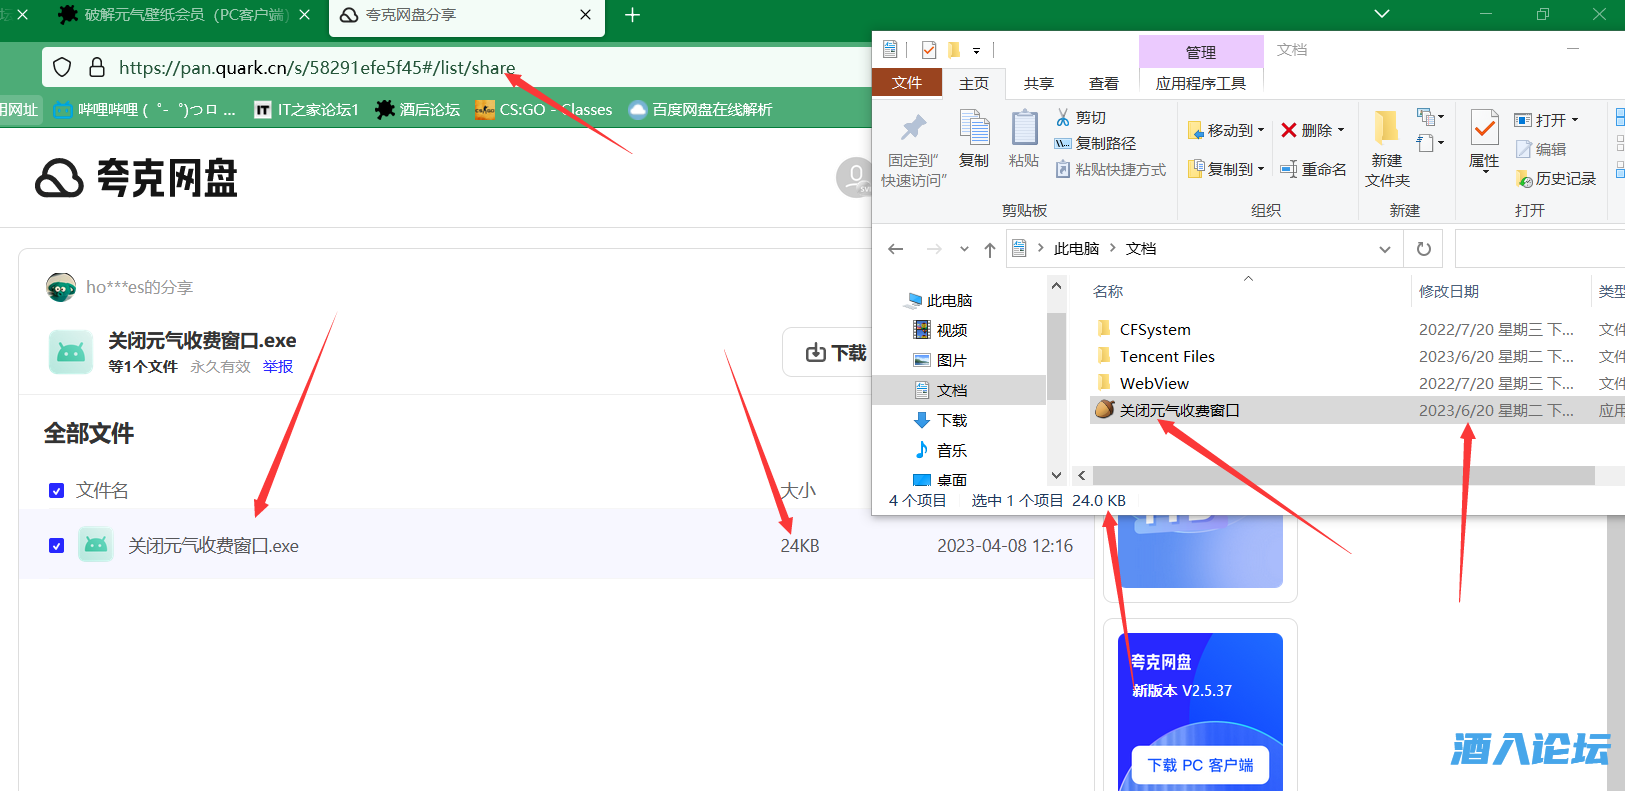Screen dimensions: 1625x791
Task: Switch to the 主页 ribbon tab
Action: (x=974, y=83)
